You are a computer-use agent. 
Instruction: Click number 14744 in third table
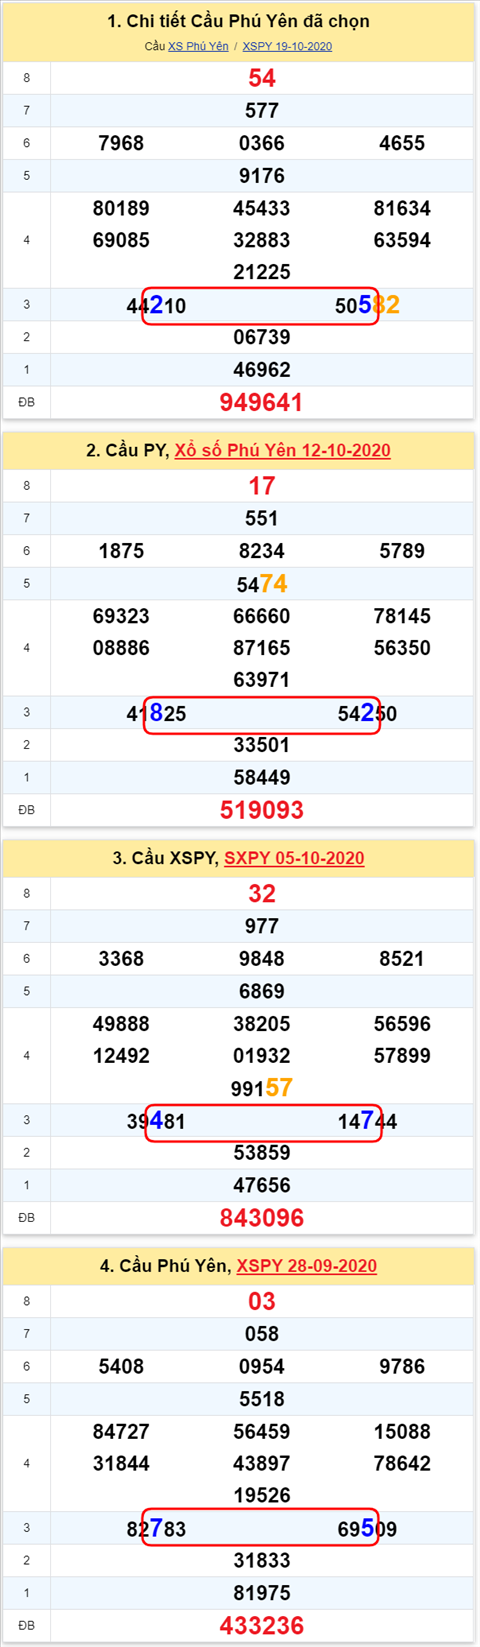coord(367,1121)
